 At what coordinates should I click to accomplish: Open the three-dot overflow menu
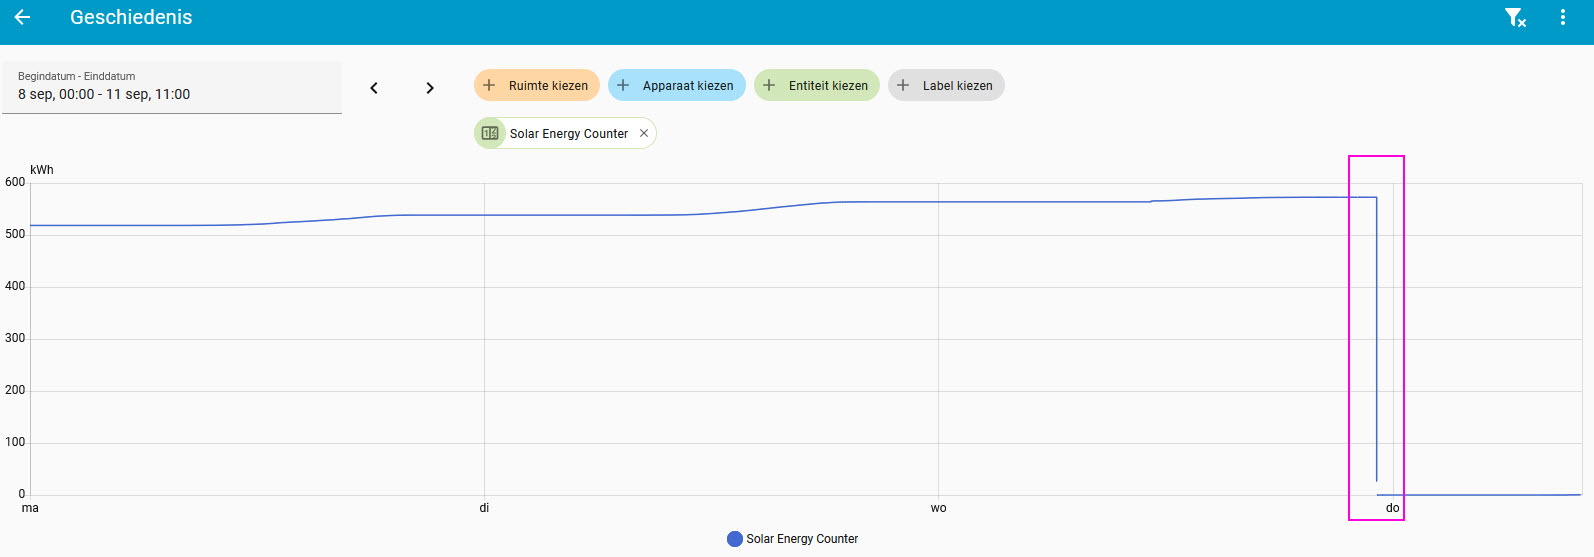point(1563,17)
